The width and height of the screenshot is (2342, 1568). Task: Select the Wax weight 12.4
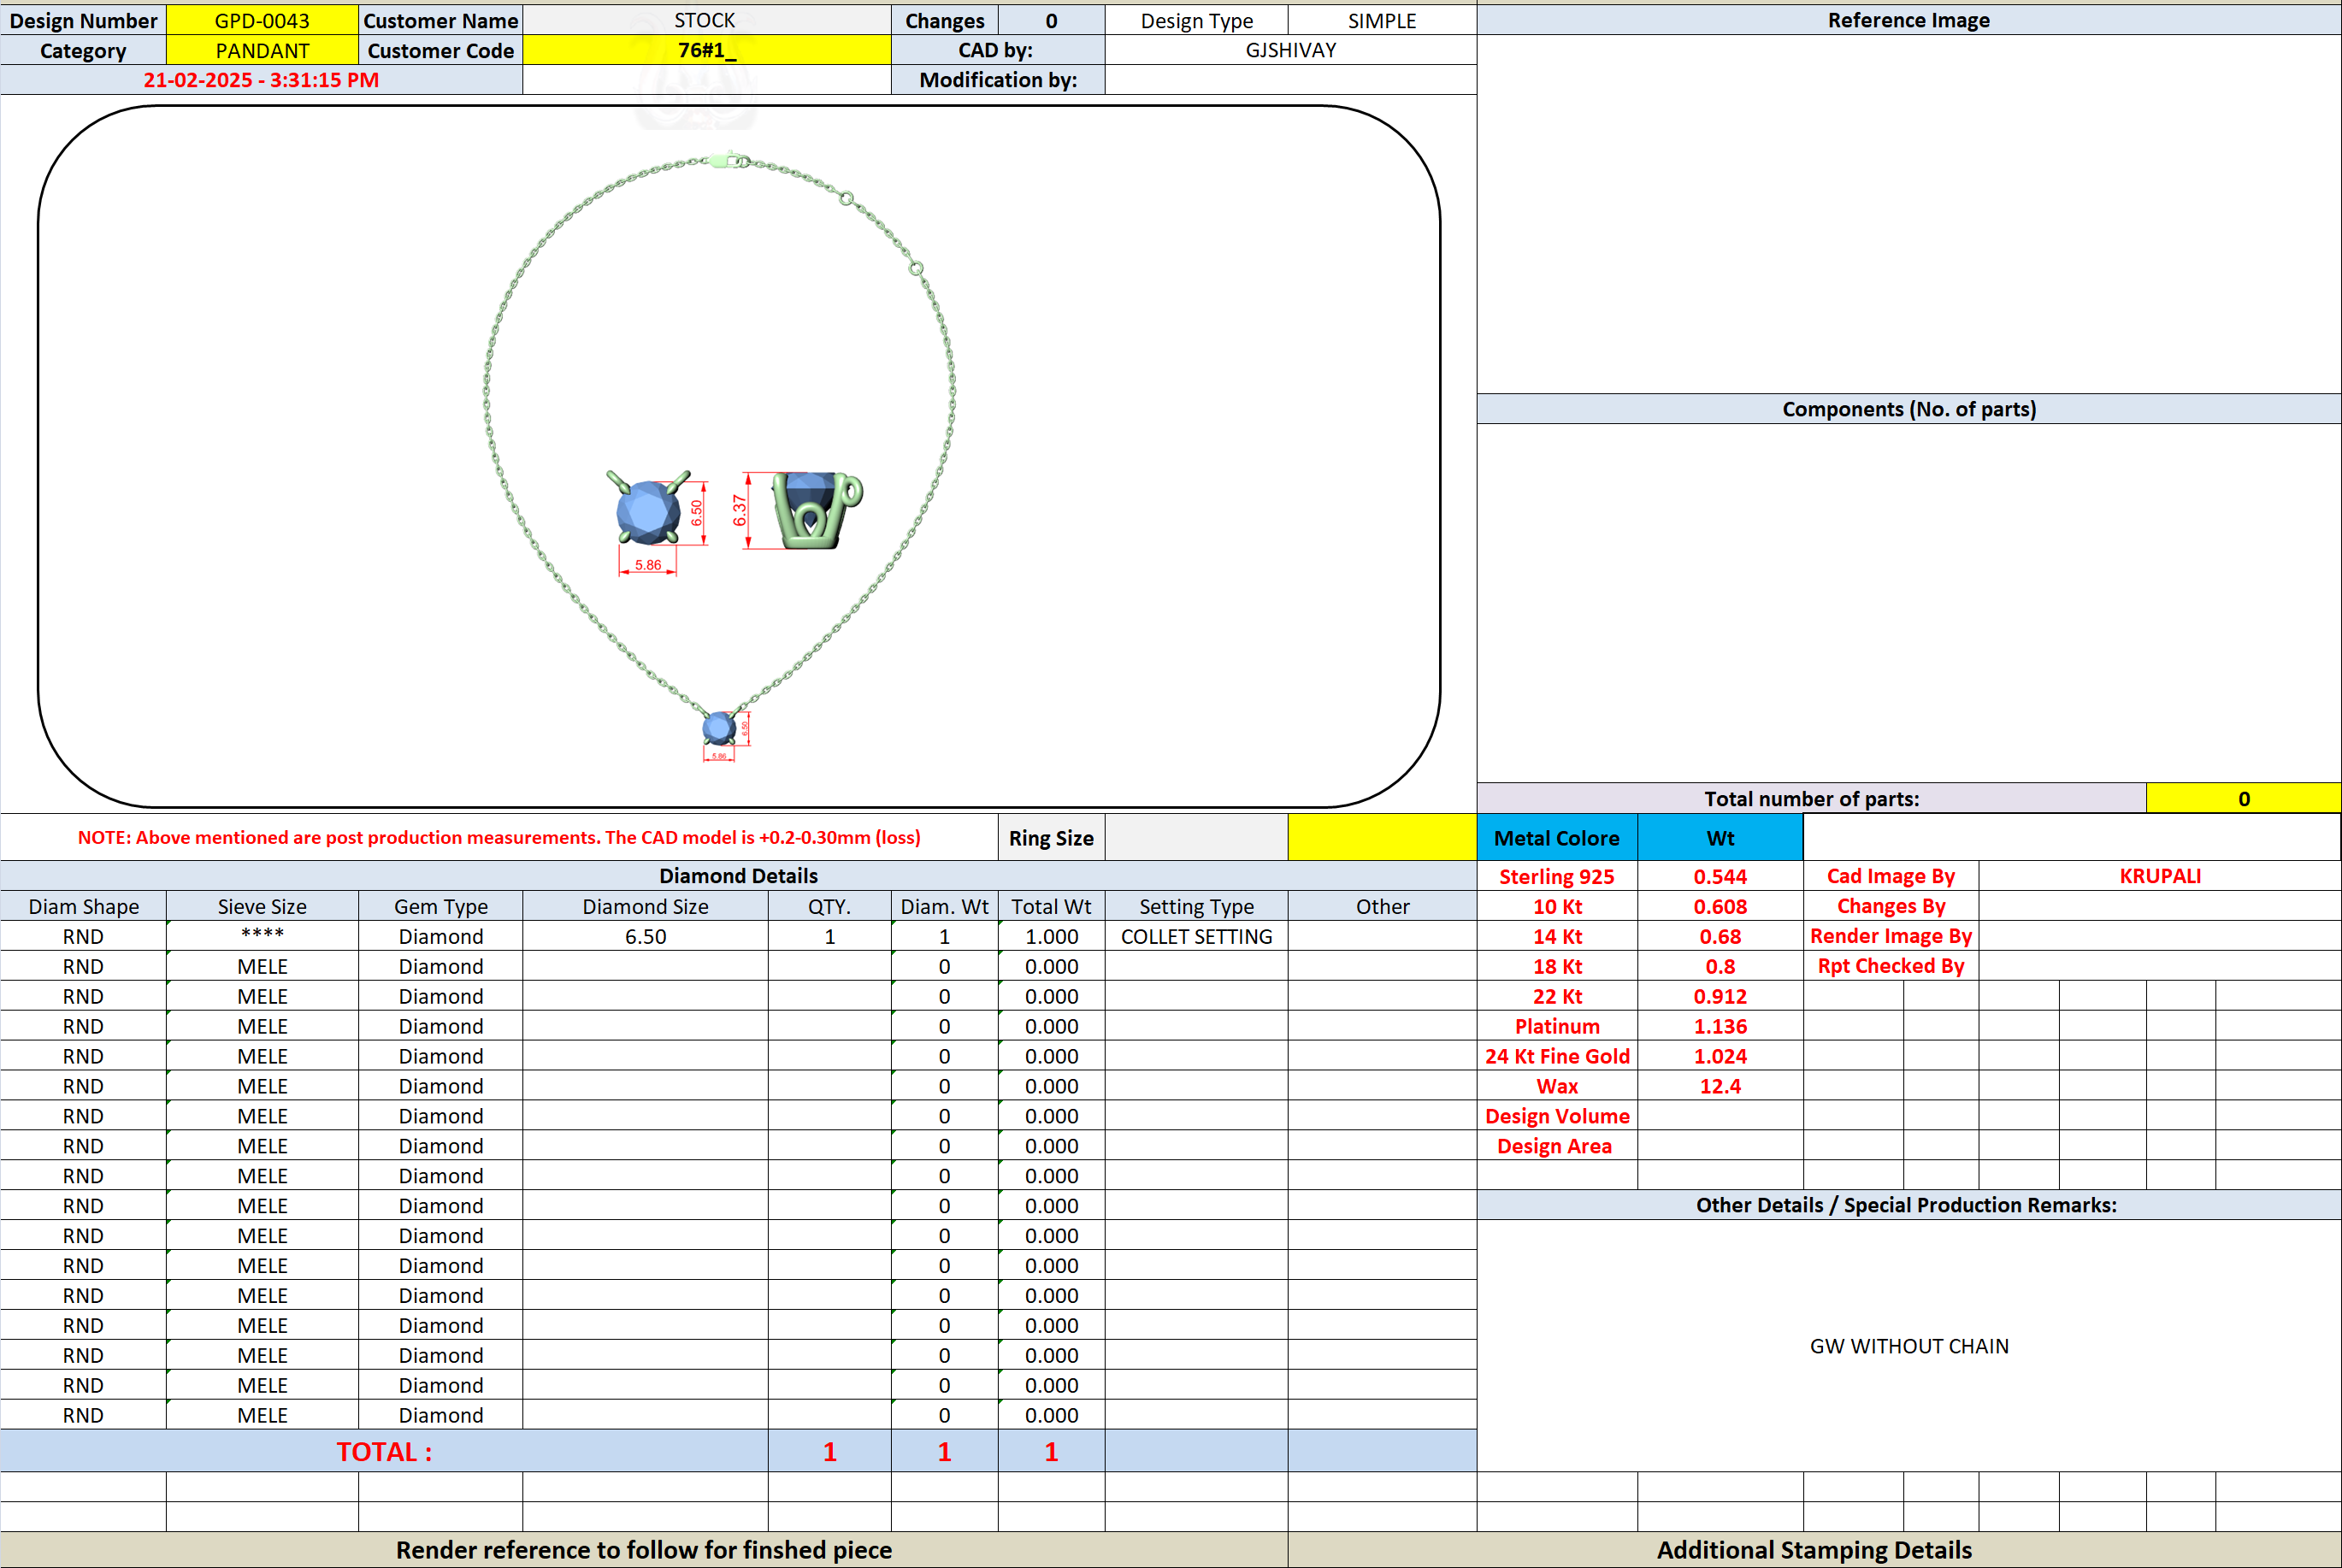point(1720,1086)
